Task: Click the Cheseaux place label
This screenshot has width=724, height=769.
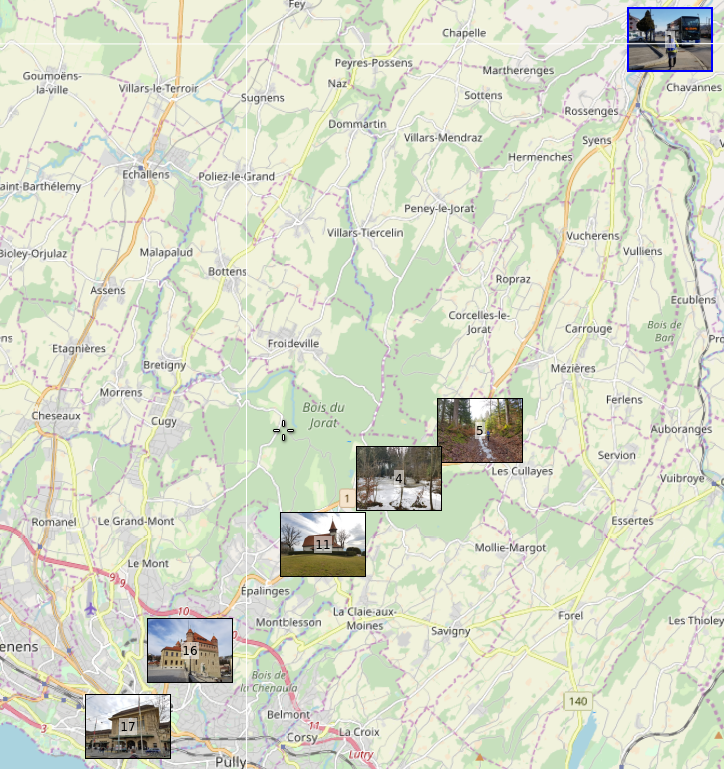Action: (x=56, y=415)
